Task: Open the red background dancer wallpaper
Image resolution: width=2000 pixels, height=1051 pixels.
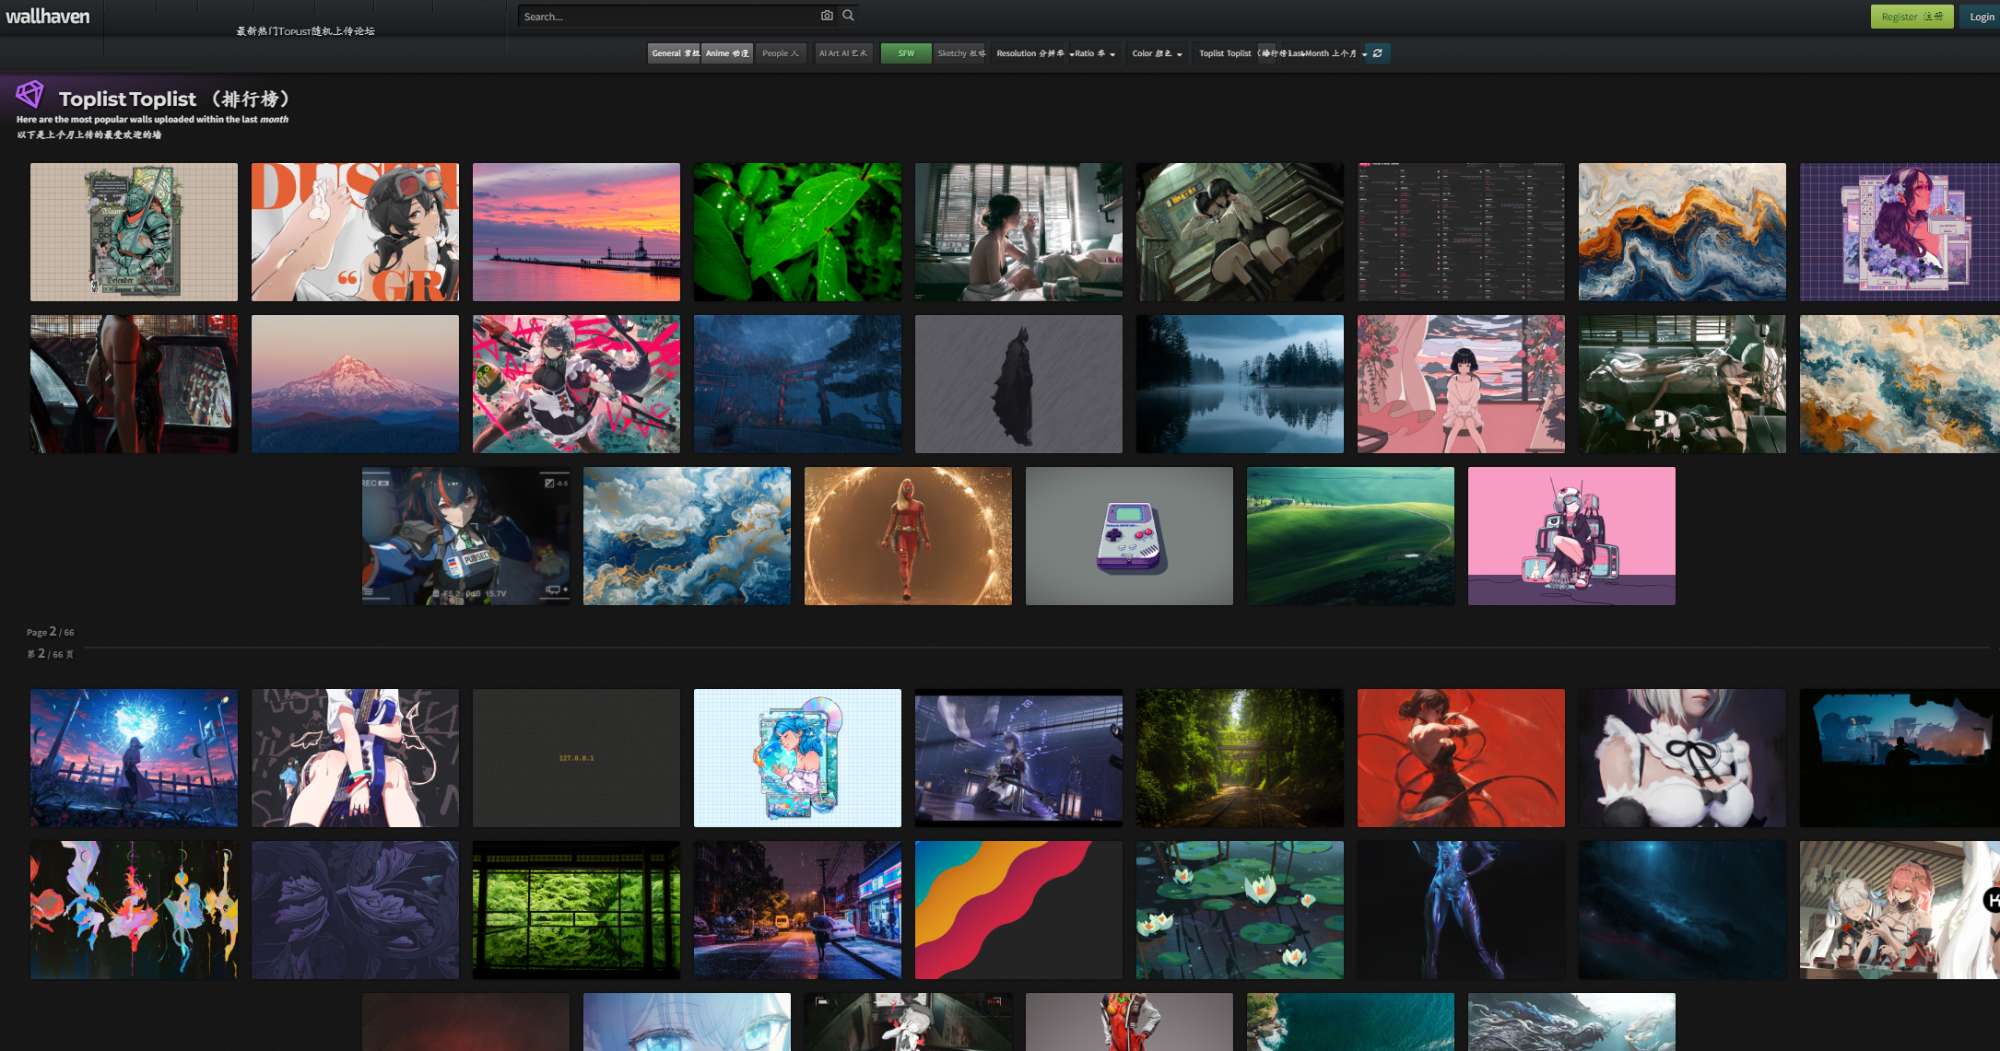Action: coord(1461,758)
